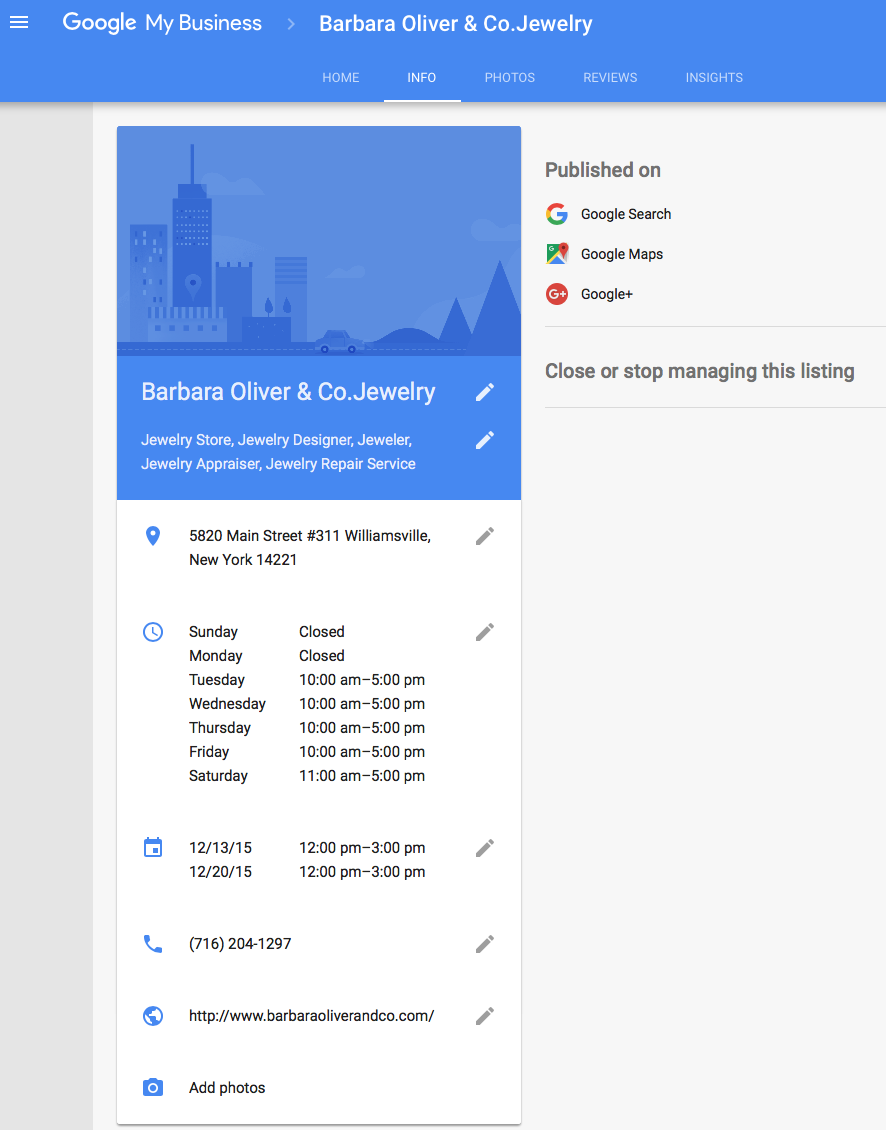The image size is (886, 1130).
Task: Click phone number (716) 204-1297
Action: pyautogui.click(x=240, y=944)
